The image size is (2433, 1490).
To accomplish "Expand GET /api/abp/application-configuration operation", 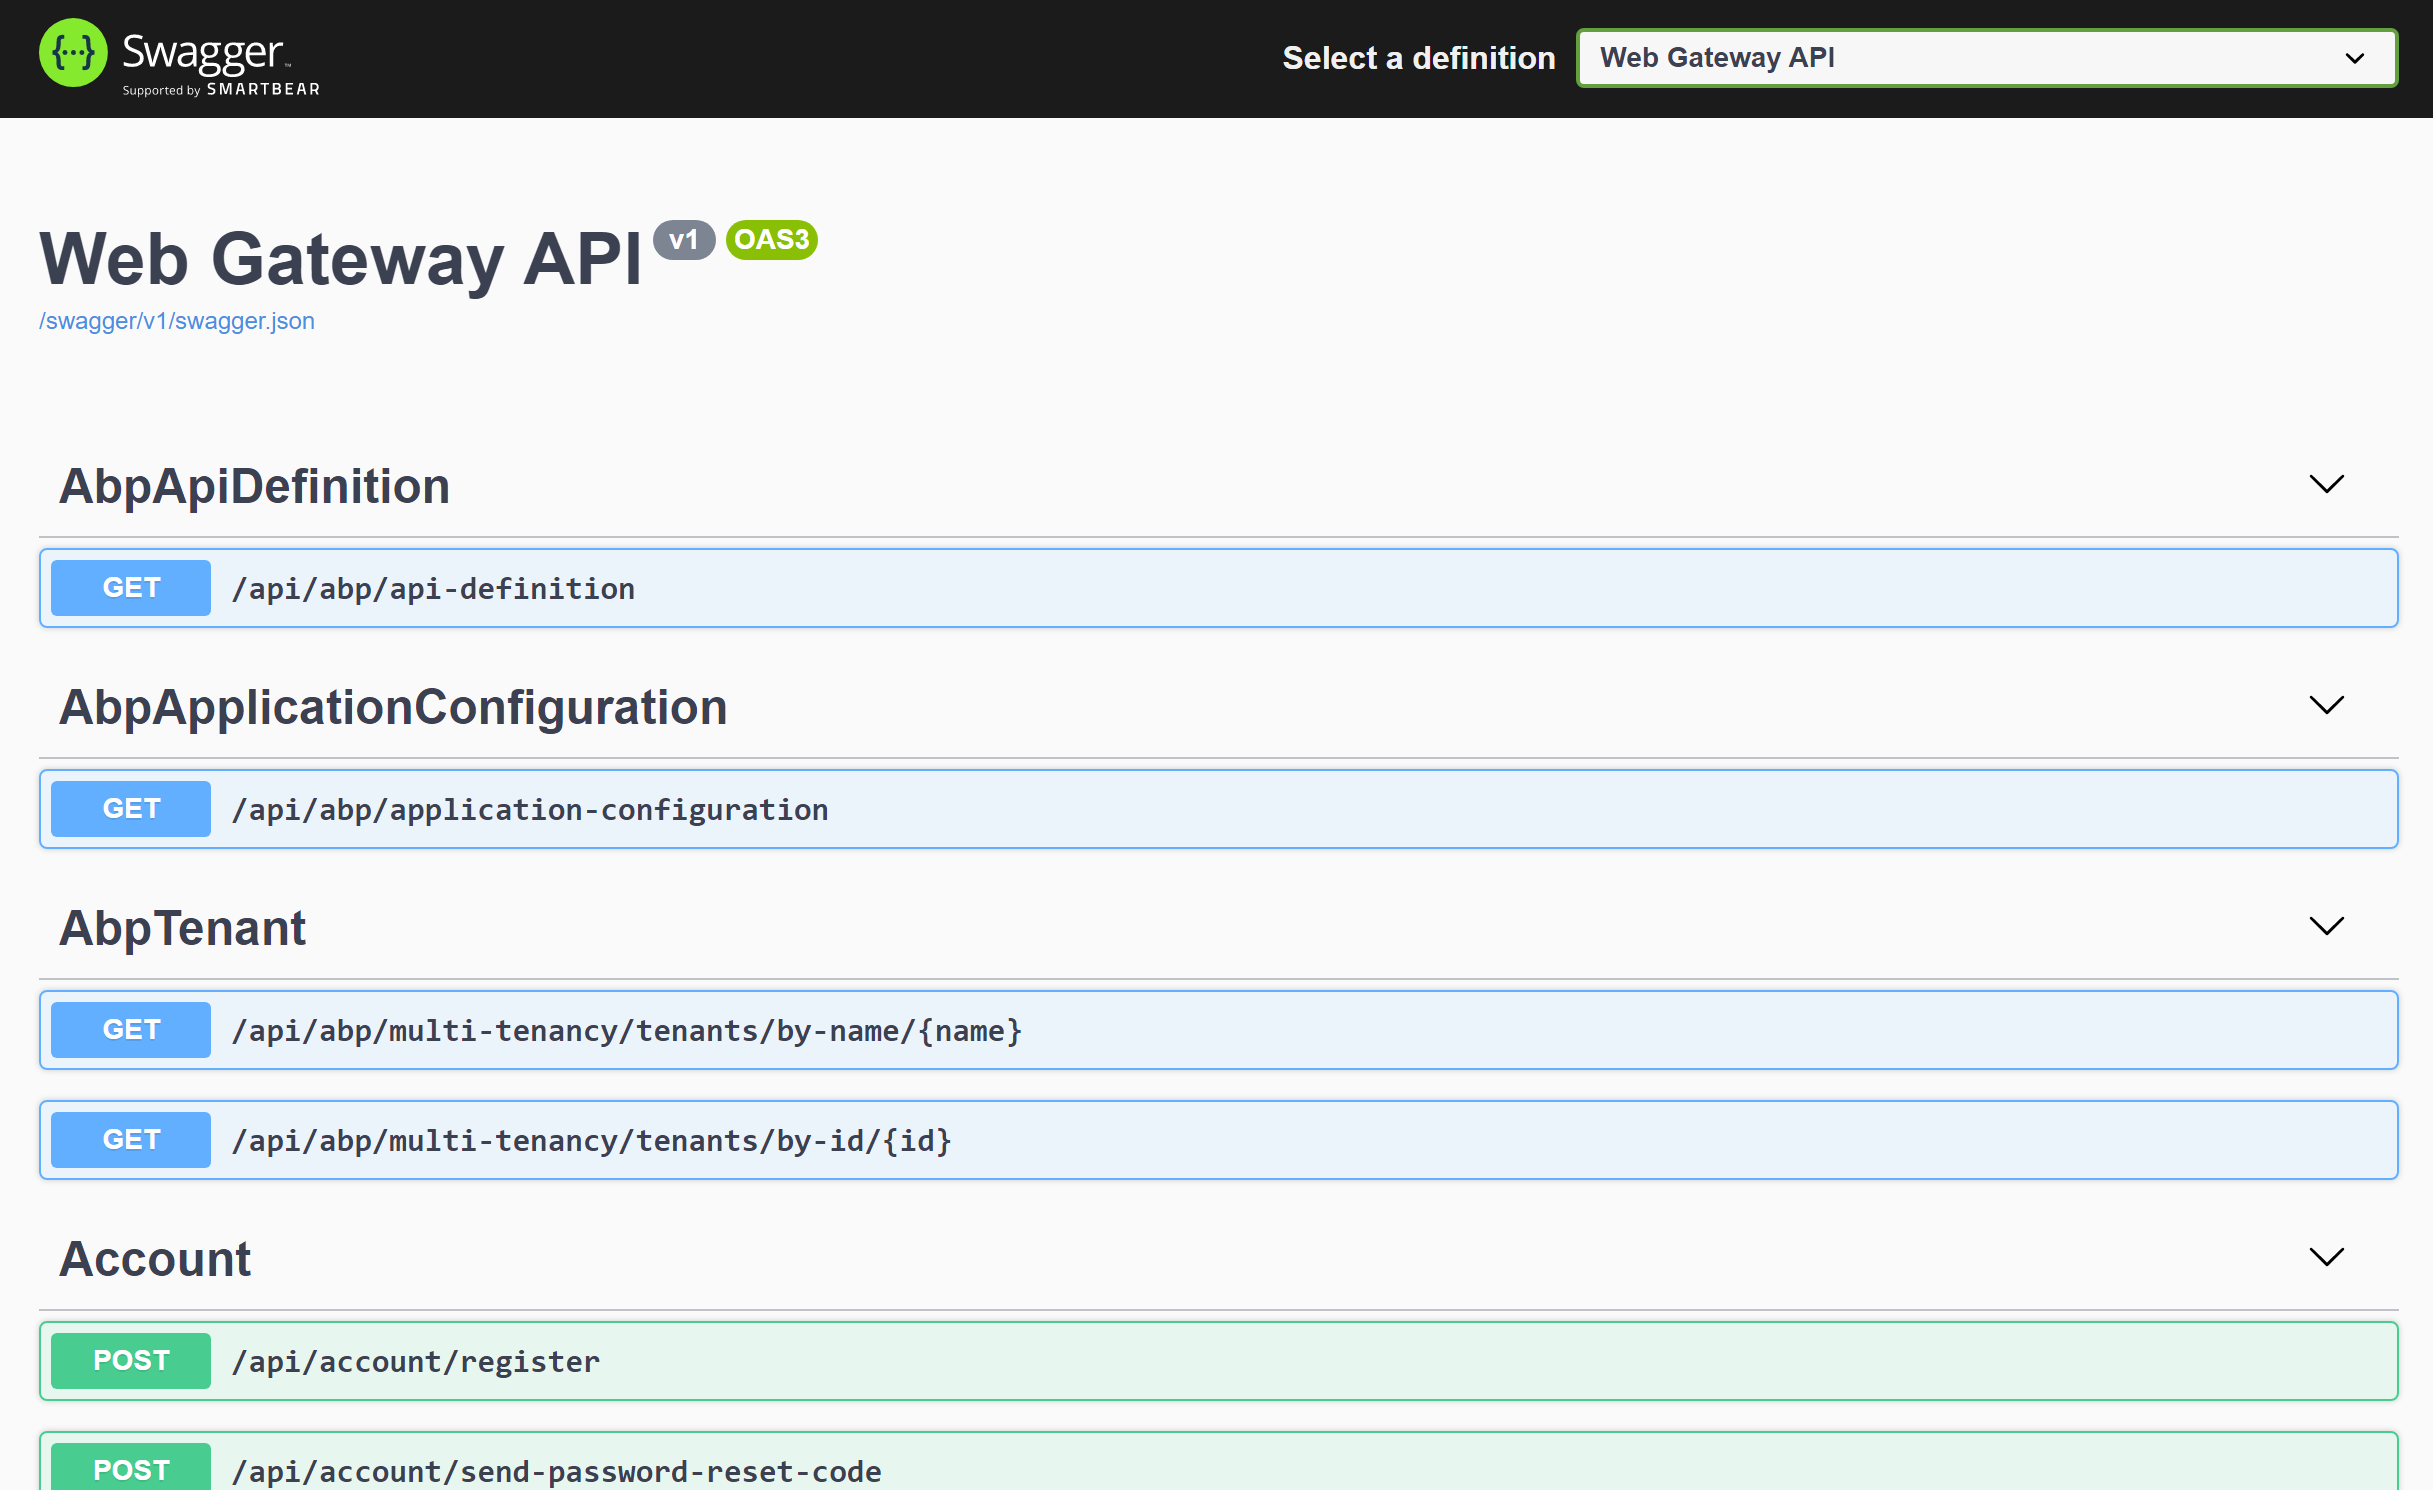I will click(x=530, y=810).
